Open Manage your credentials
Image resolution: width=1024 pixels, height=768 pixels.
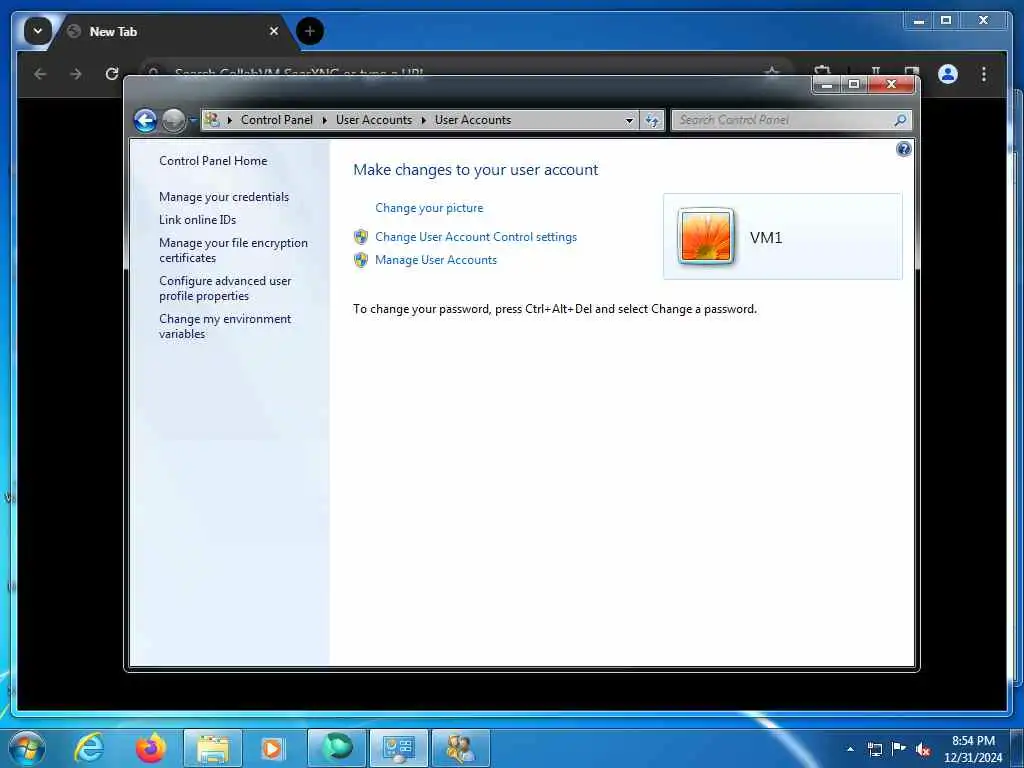(x=224, y=197)
